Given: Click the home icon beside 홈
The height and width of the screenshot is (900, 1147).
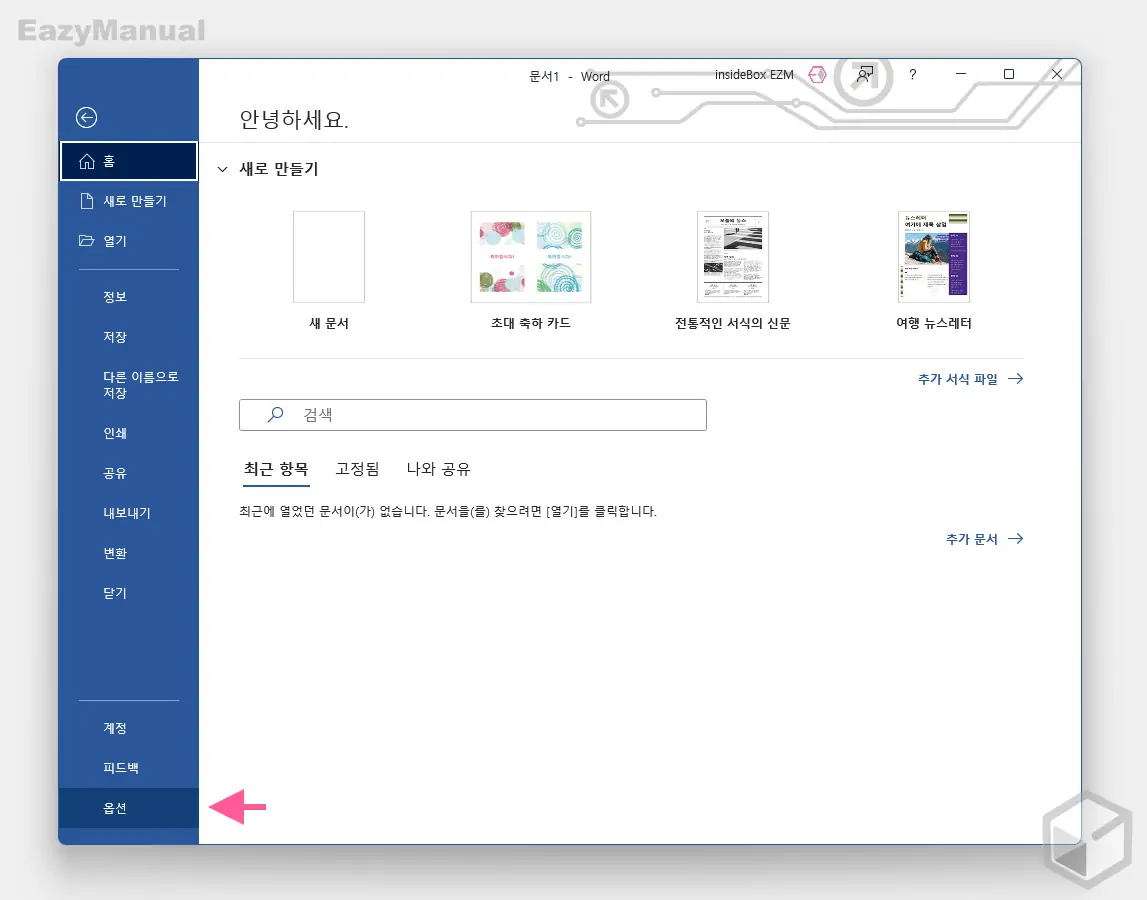Looking at the screenshot, I should point(87,161).
